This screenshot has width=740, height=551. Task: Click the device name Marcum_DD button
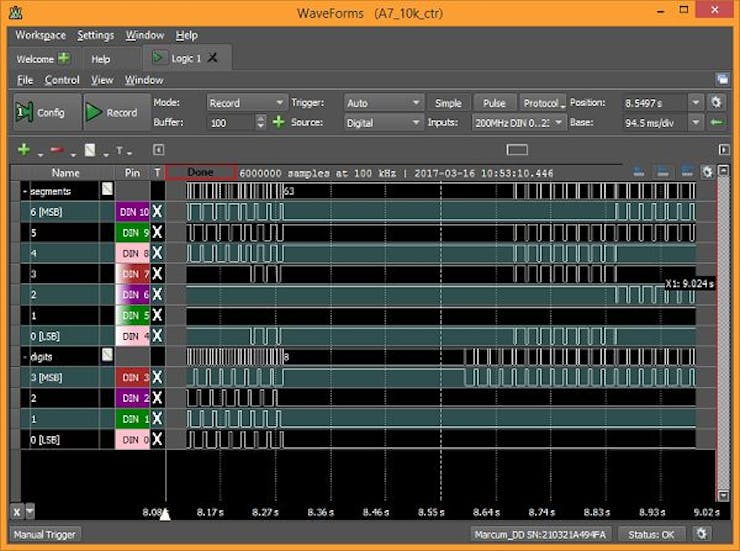pyautogui.click(x=540, y=534)
